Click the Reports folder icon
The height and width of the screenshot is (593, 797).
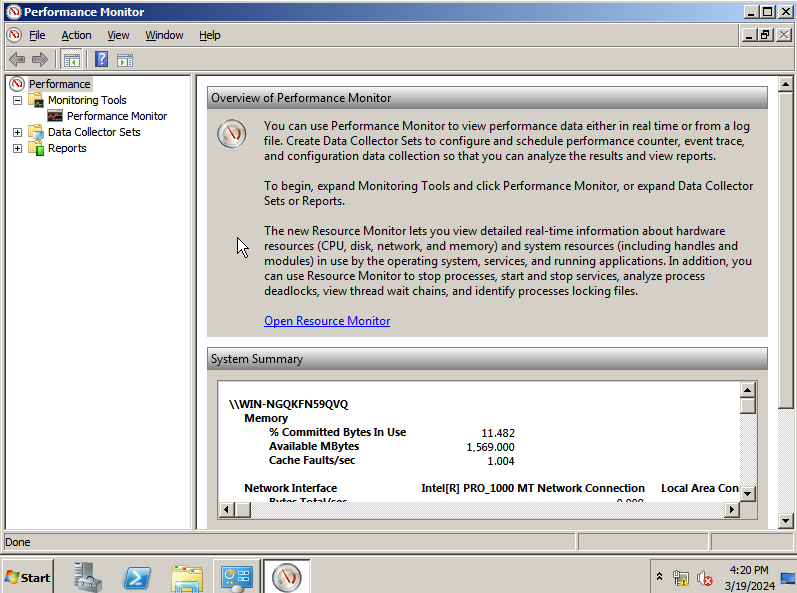coord(36,148)
